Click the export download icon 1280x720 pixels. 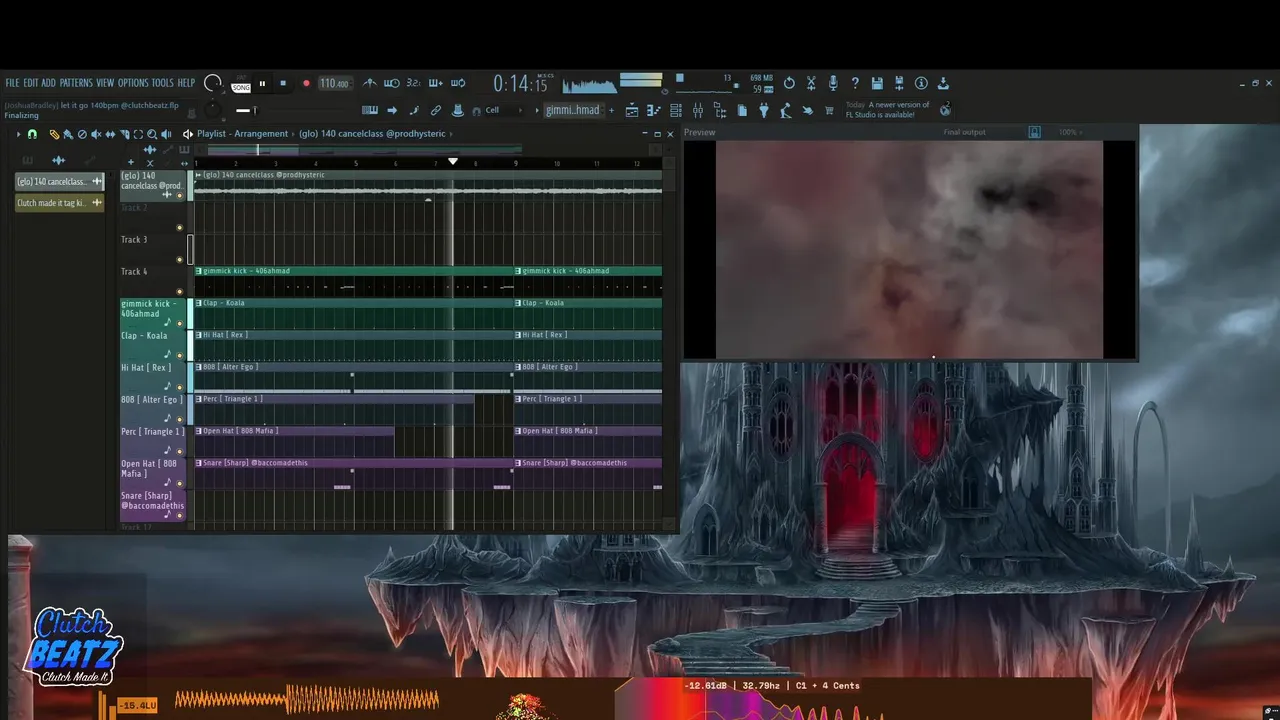coord(943,83)
